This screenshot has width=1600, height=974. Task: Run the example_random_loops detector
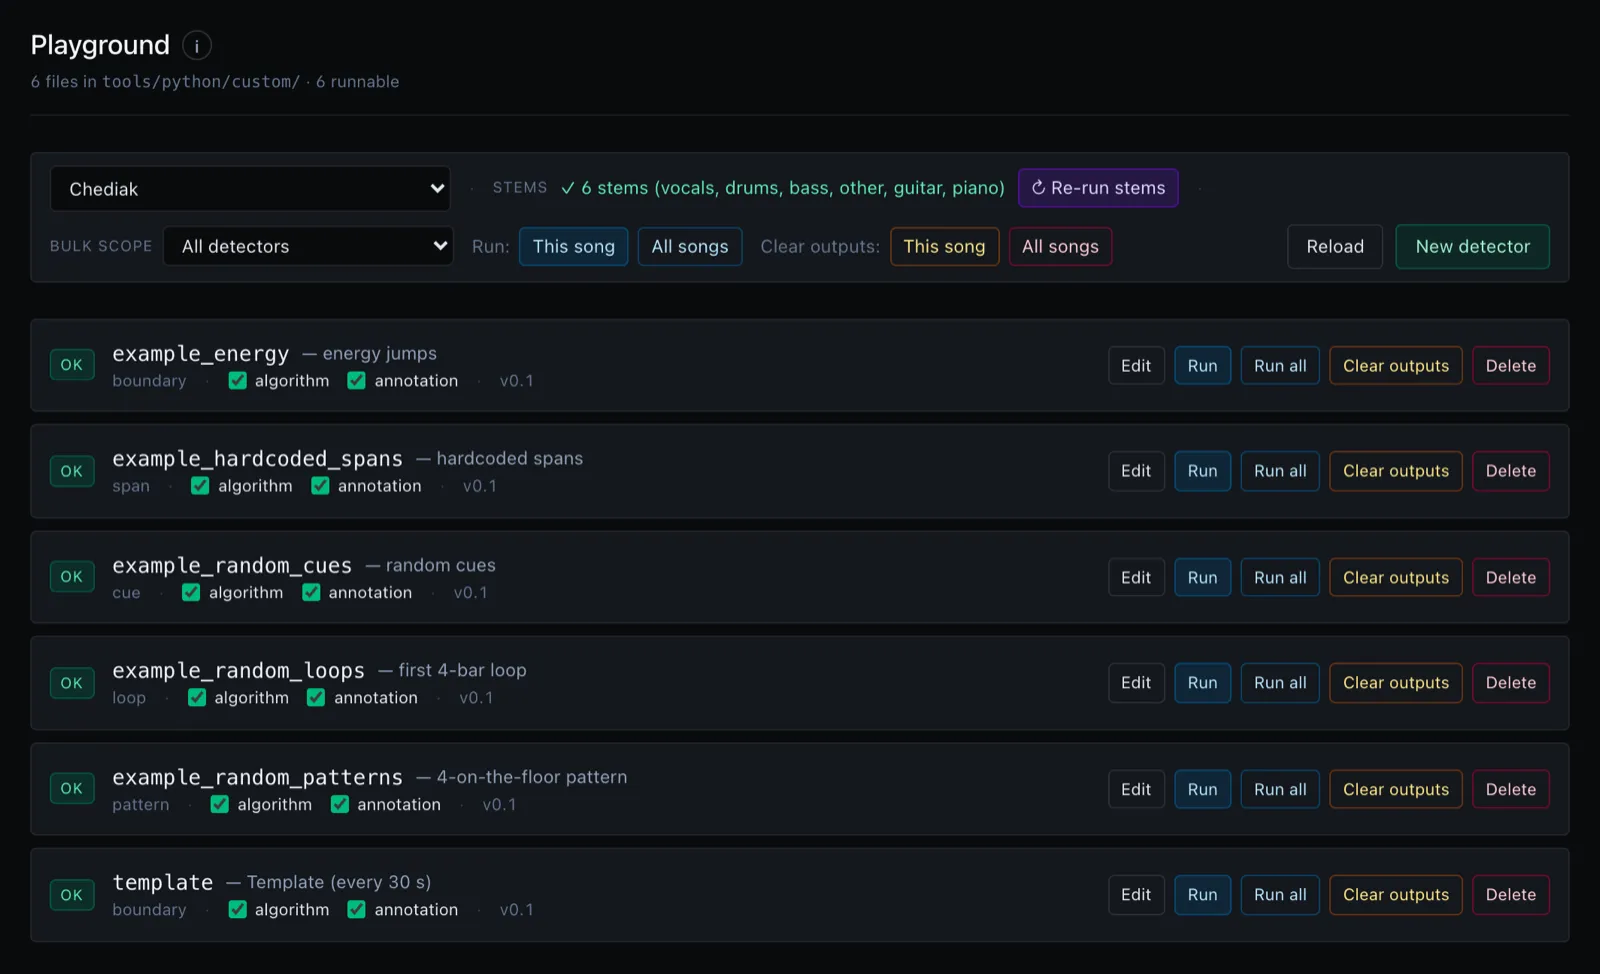click(1203, 683)
